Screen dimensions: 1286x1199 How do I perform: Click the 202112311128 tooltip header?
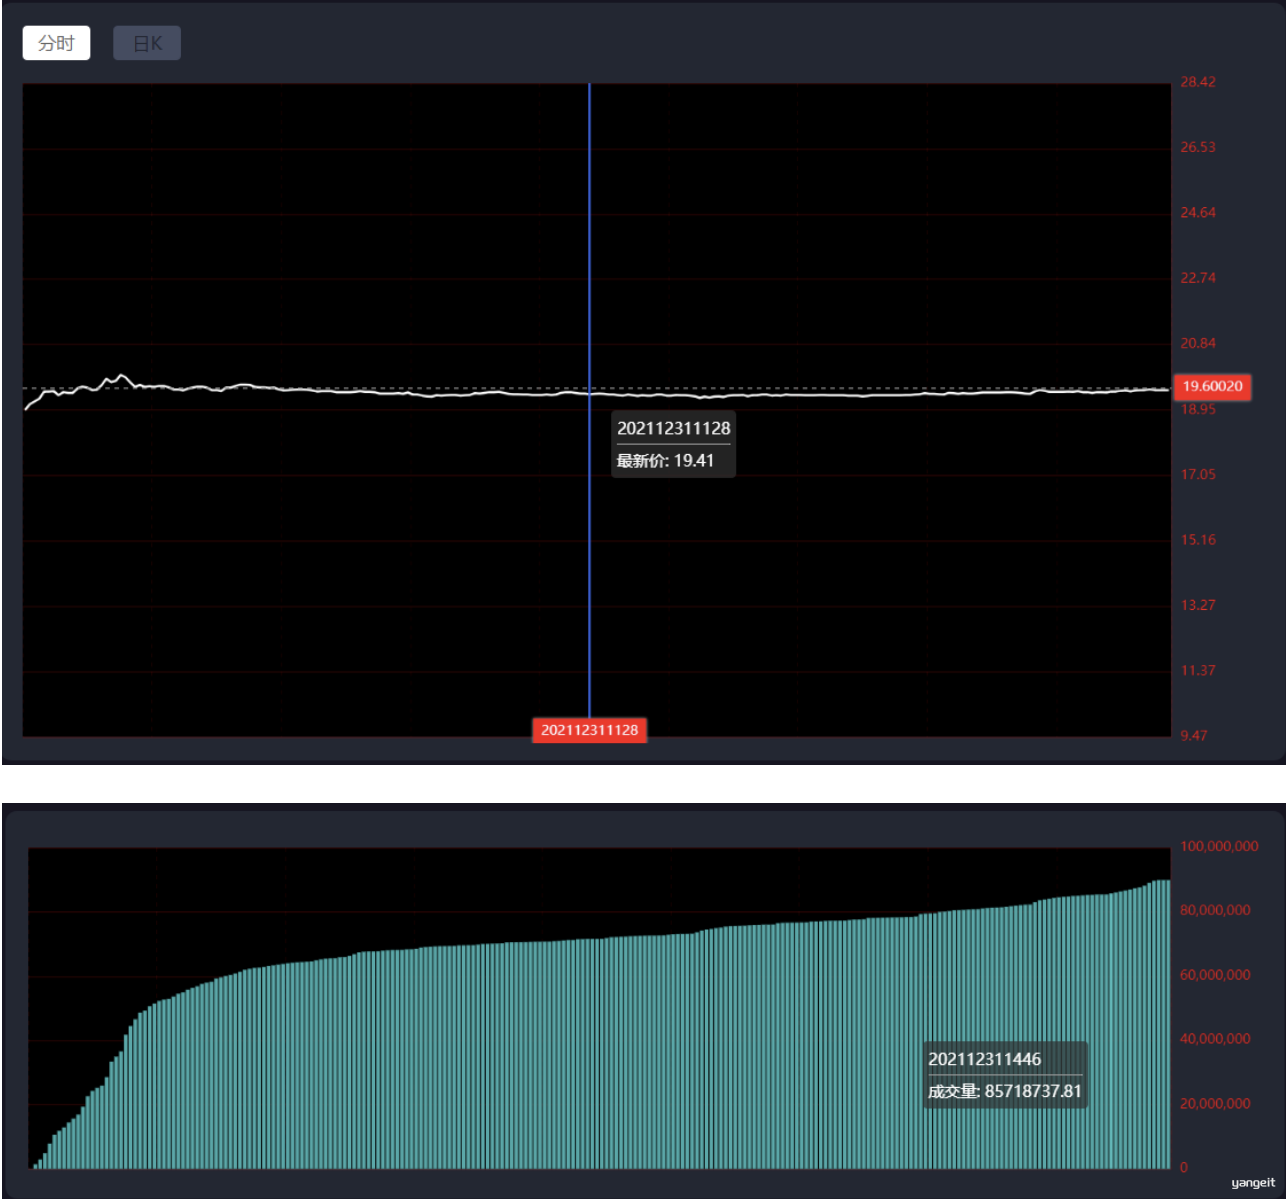click(673, 428)
